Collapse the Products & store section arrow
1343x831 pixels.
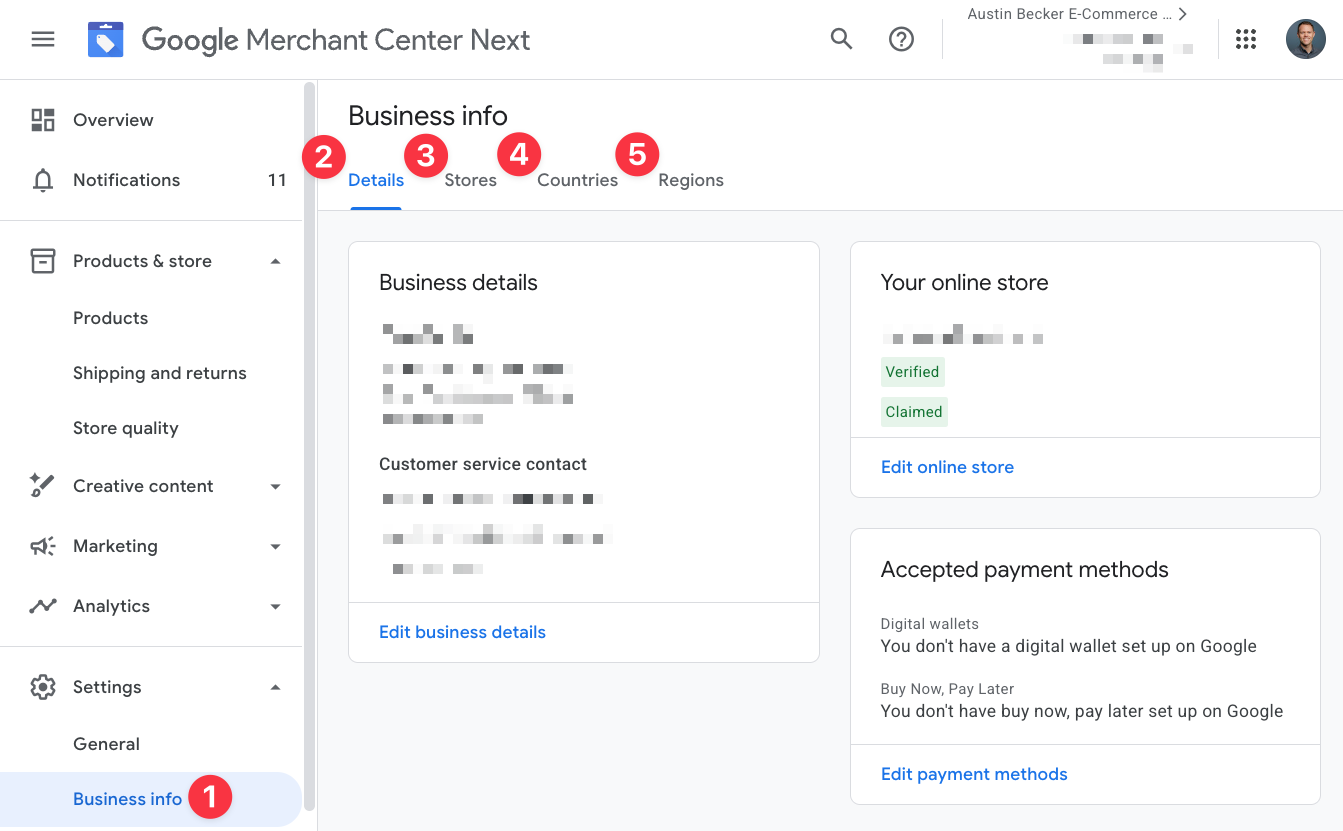coord(276,261)
